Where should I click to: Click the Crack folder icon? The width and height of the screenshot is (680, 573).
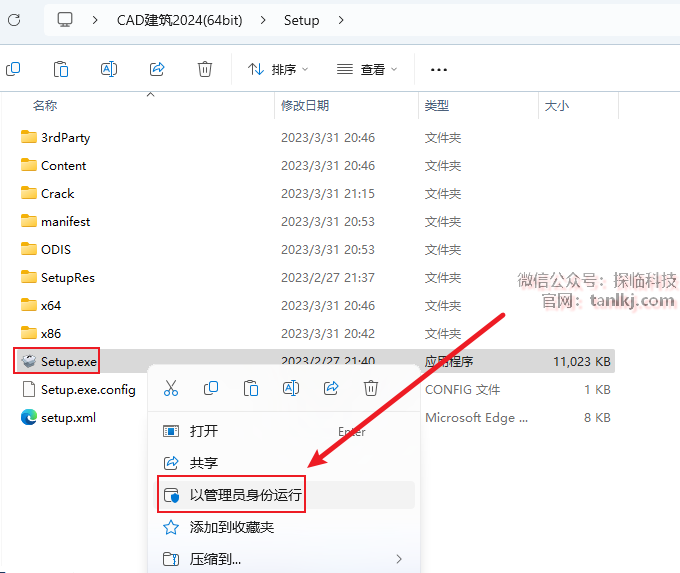tap(29, 193)
